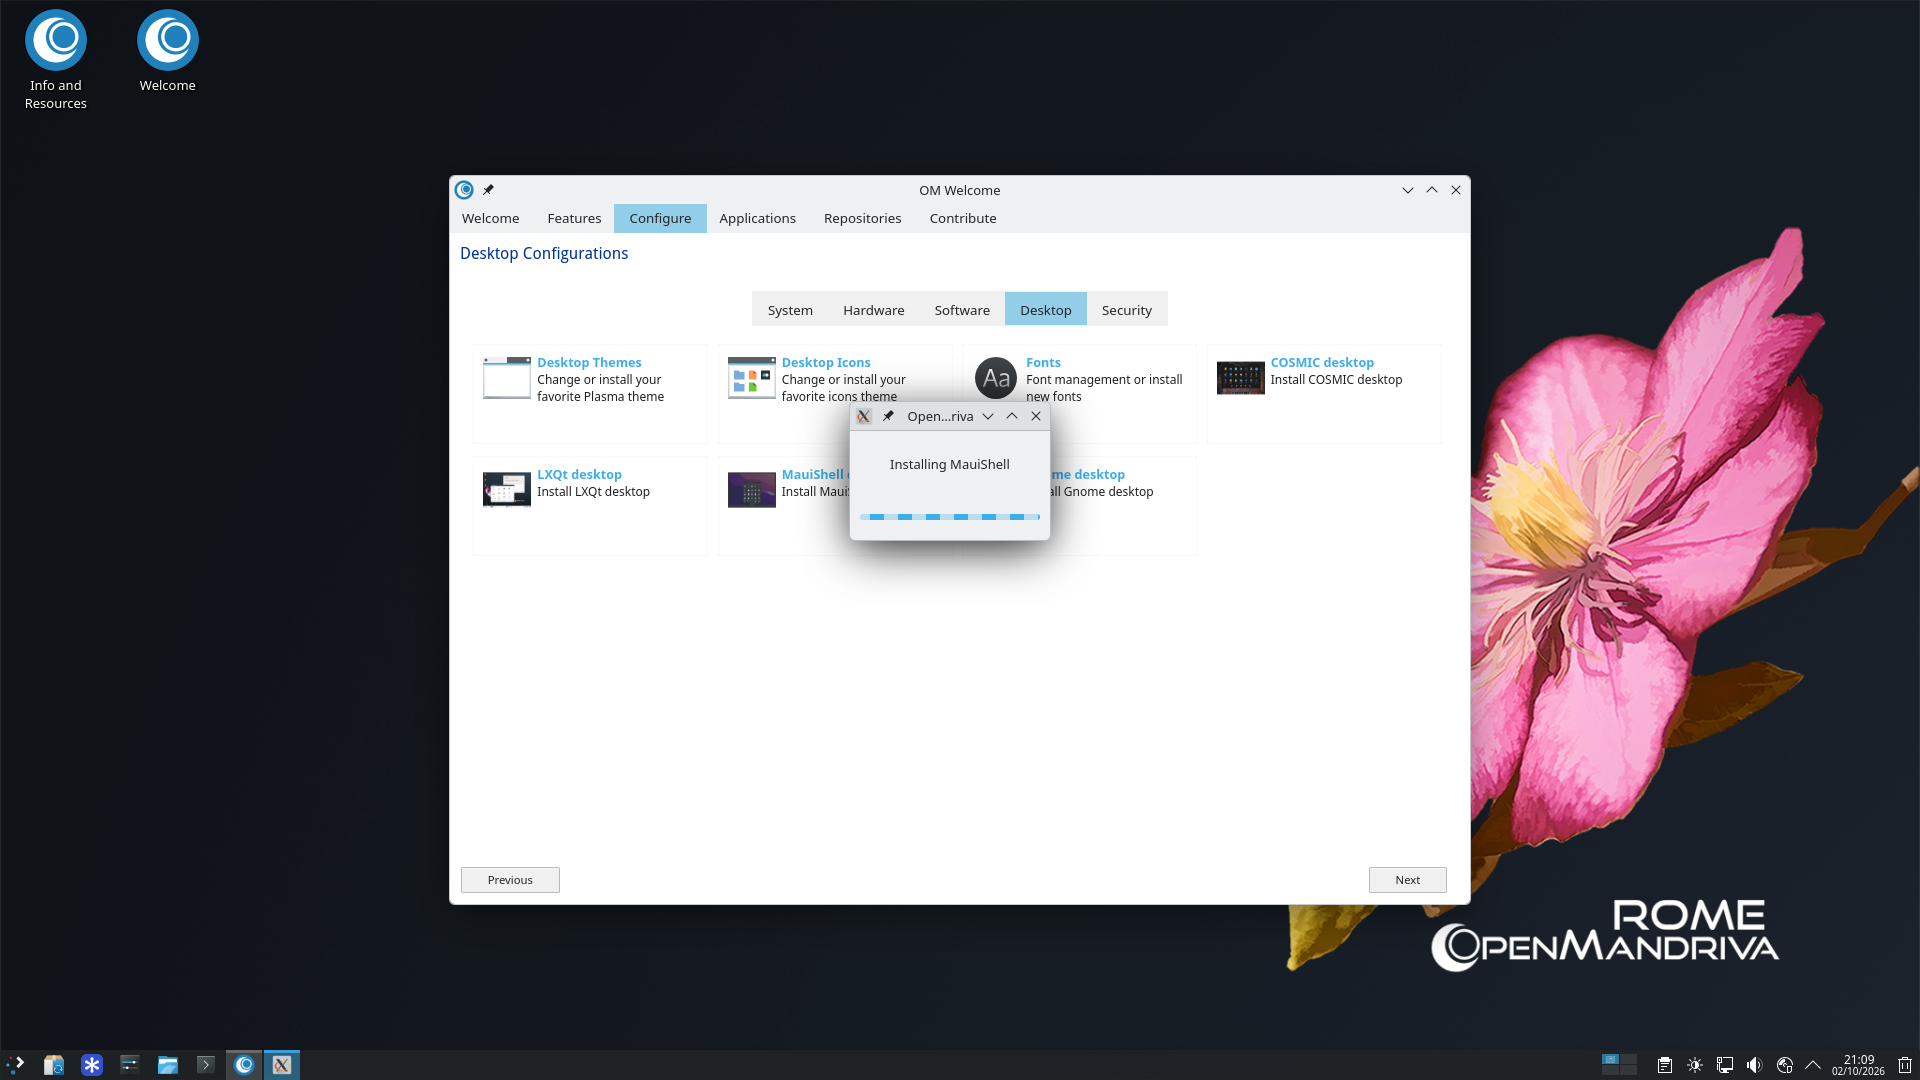Select the COSMIC desktop icon
The height and width of the screenshot is (1080, 1920).
(x=1240, y=378)
